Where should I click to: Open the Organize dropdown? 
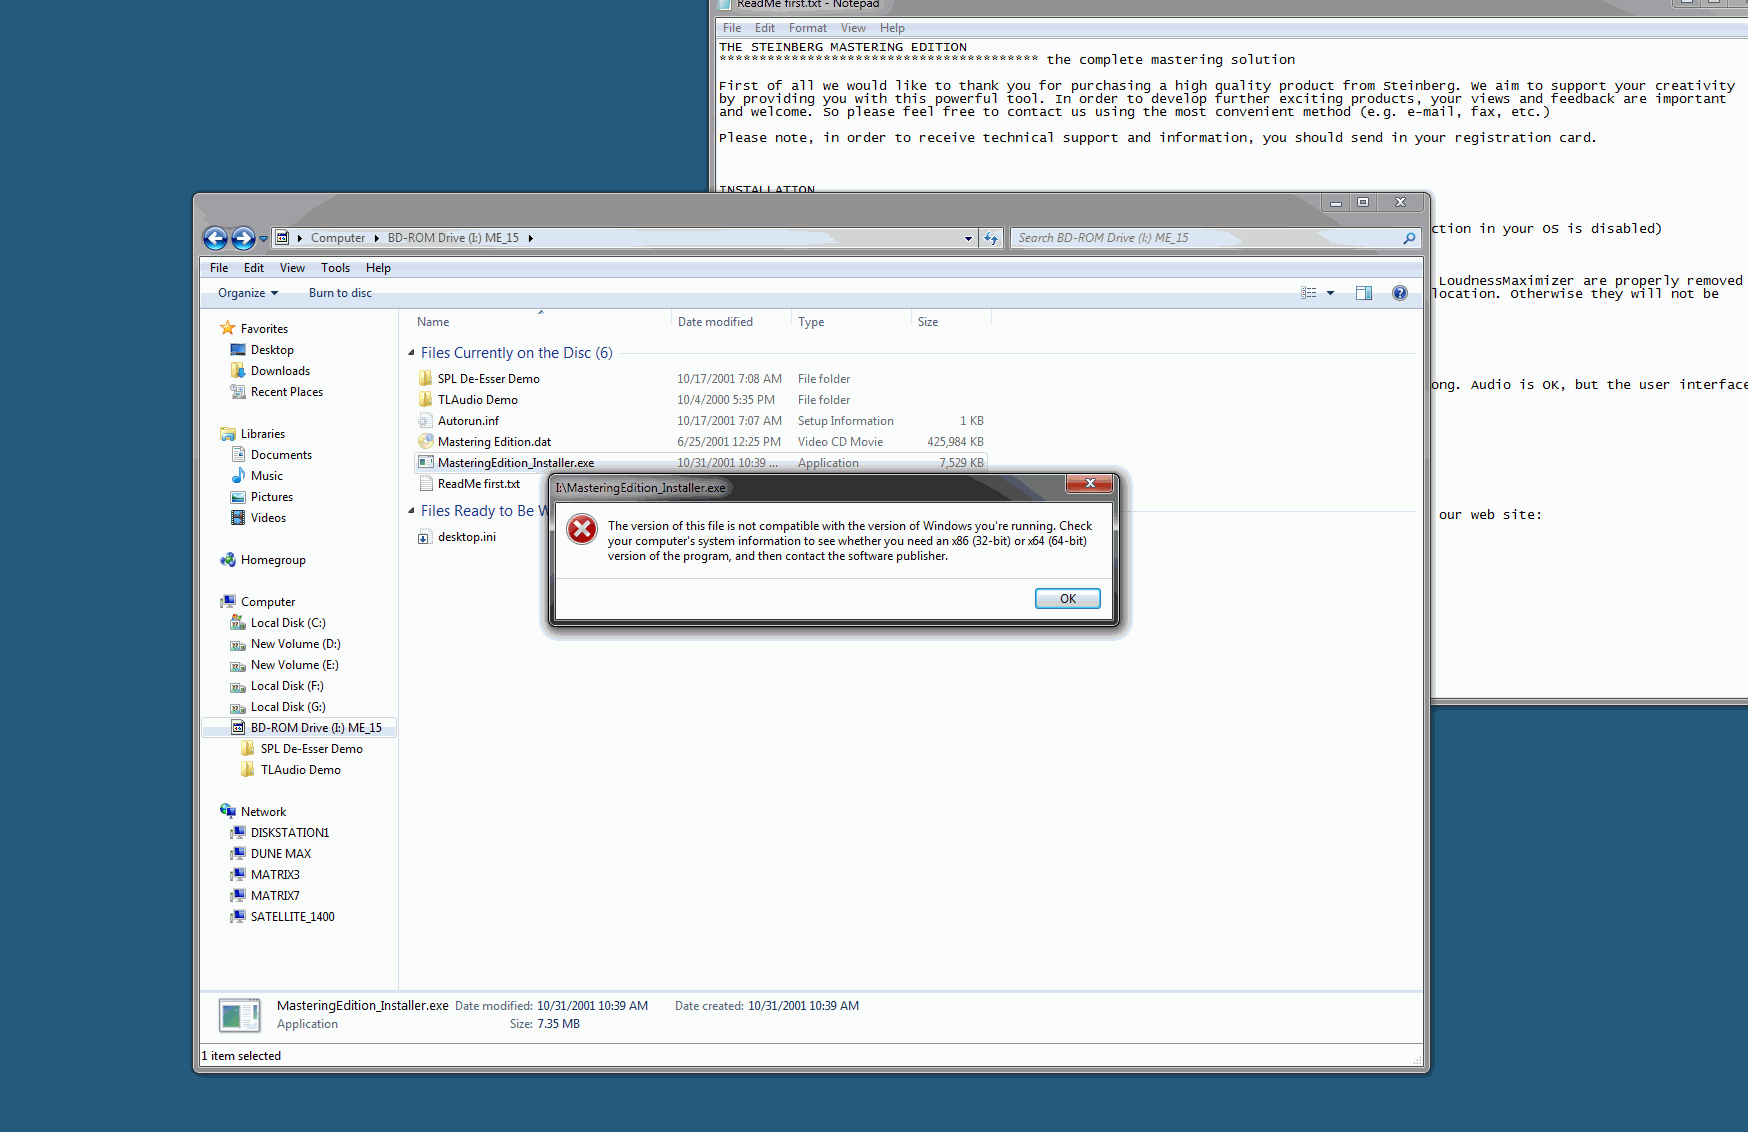pos(248,293)
